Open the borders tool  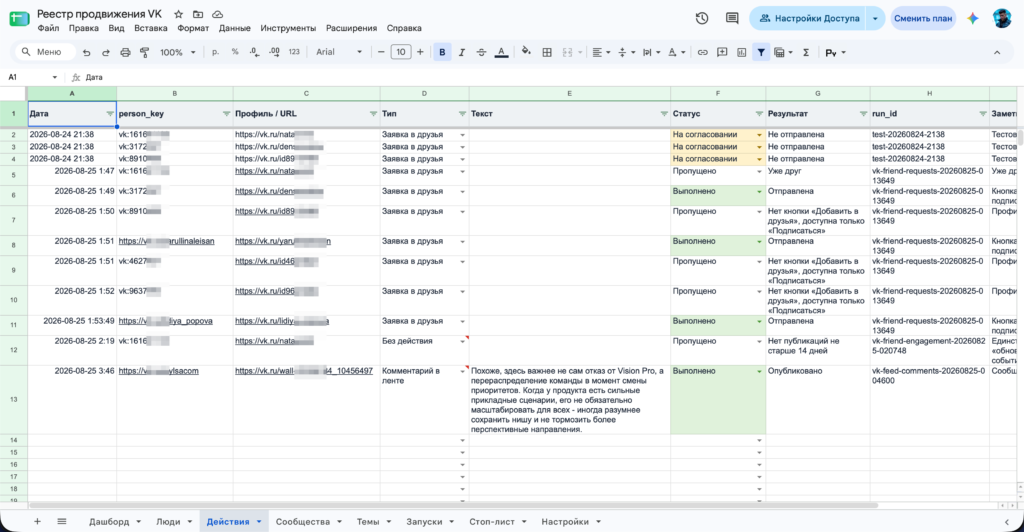coord(547,52)
